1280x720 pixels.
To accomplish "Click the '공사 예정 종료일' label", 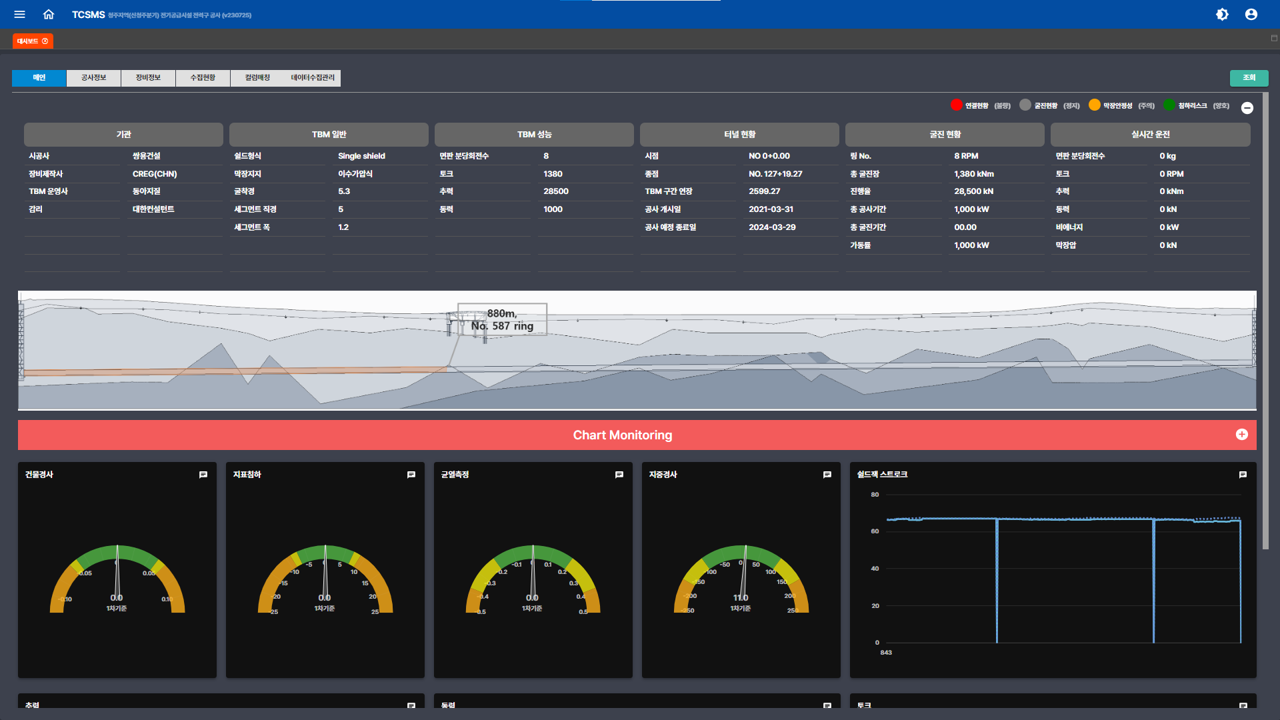I will 670,228.
